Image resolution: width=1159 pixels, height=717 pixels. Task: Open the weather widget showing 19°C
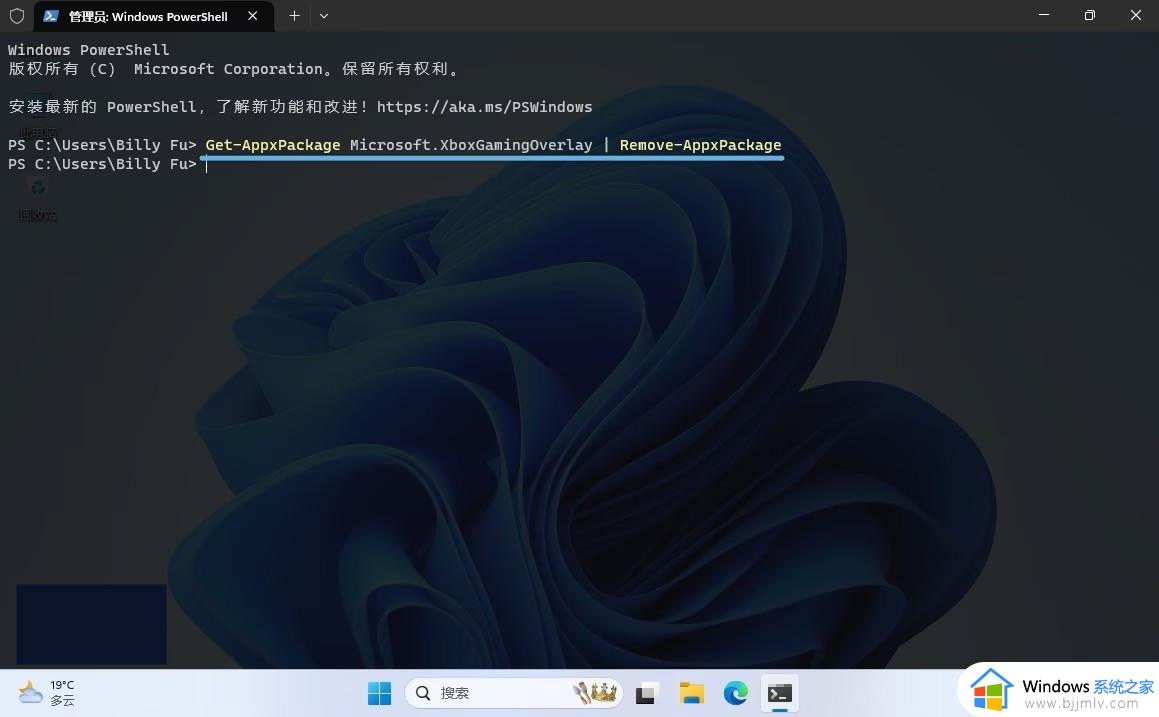pos(47,693)
